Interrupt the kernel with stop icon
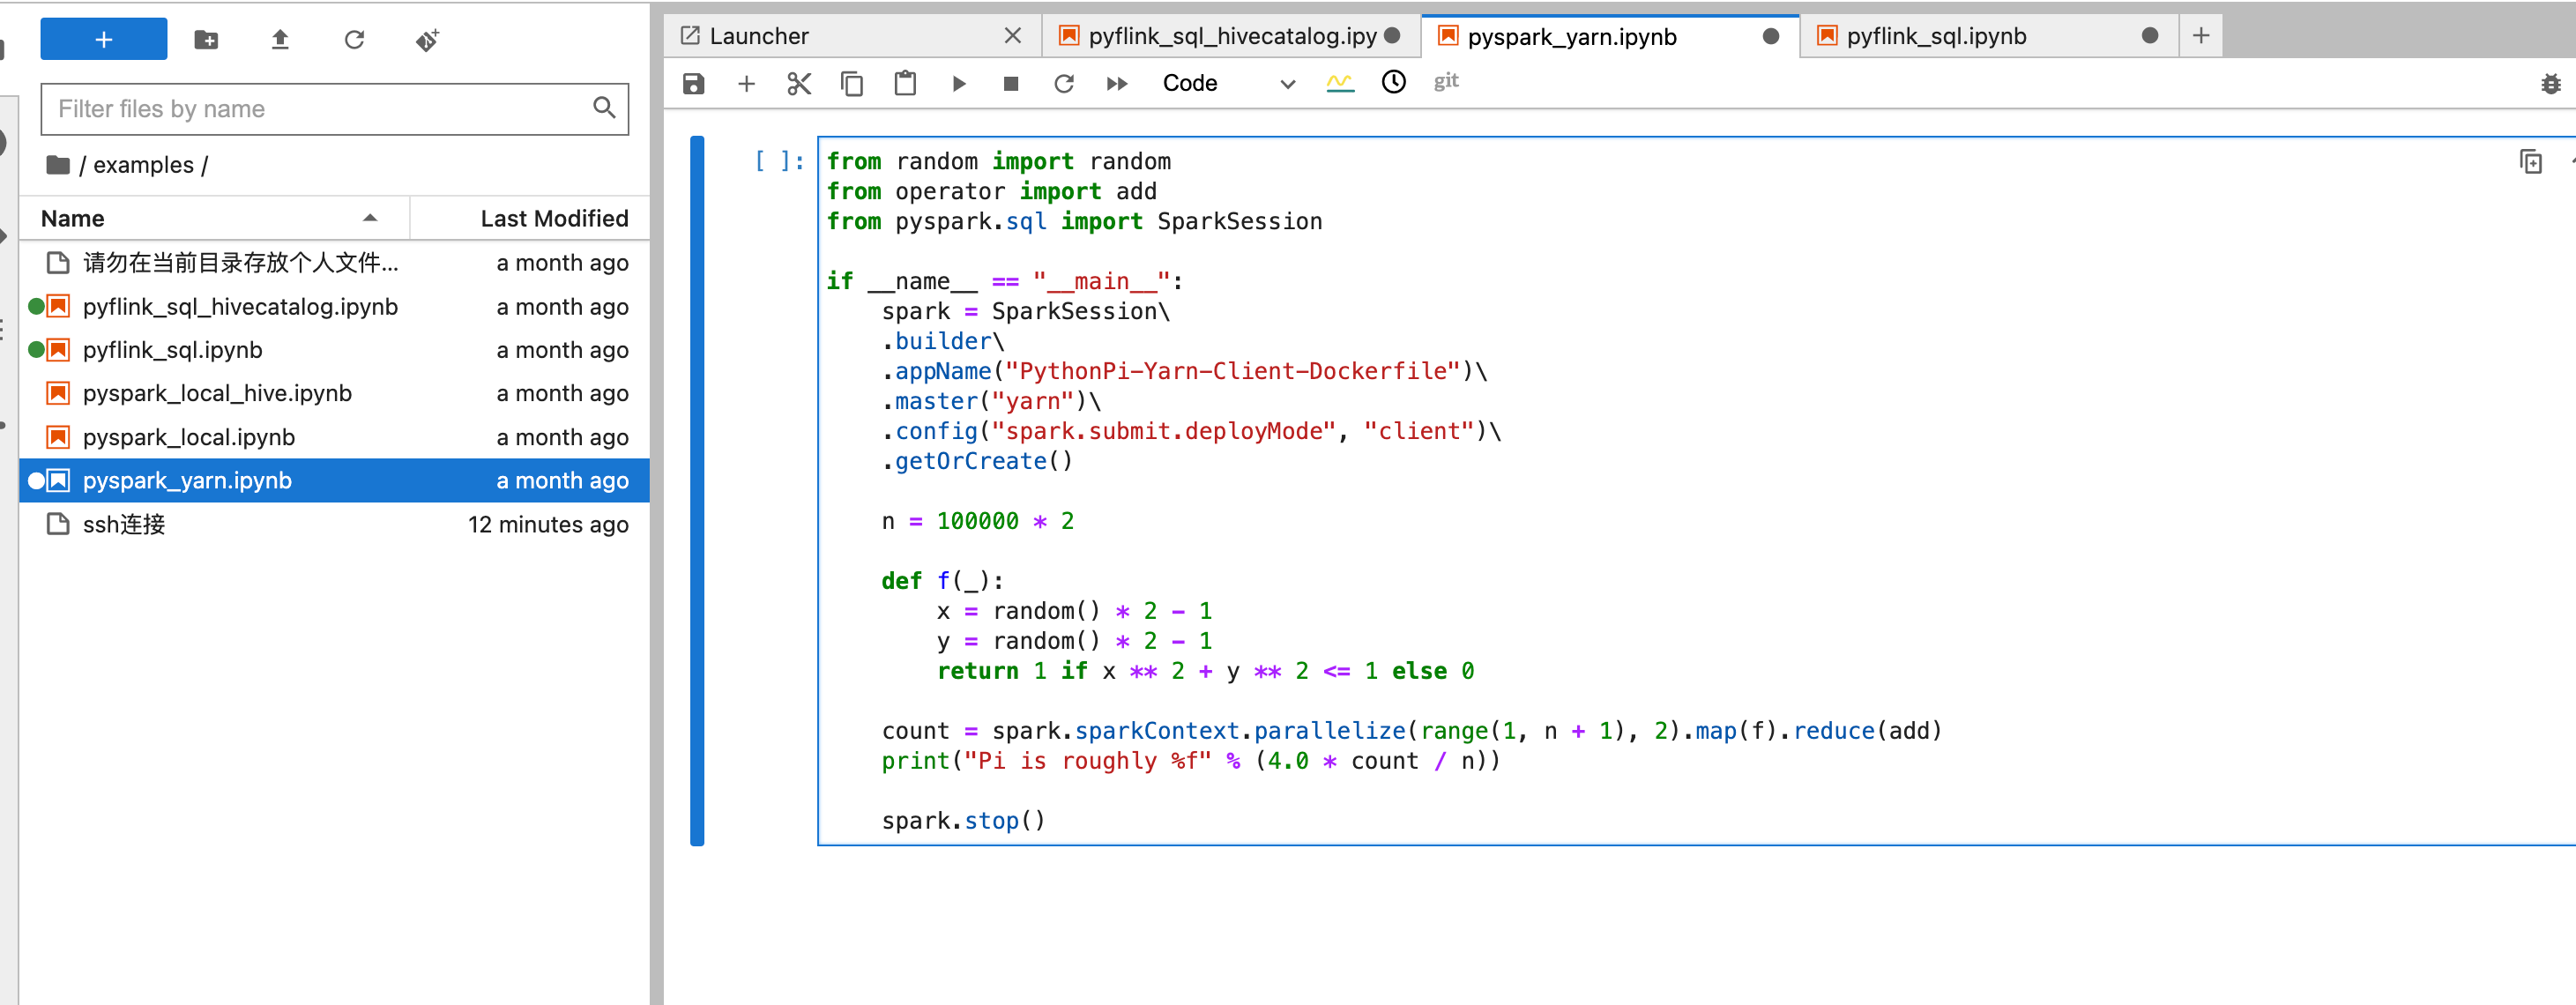 [x=1011, y=84]
